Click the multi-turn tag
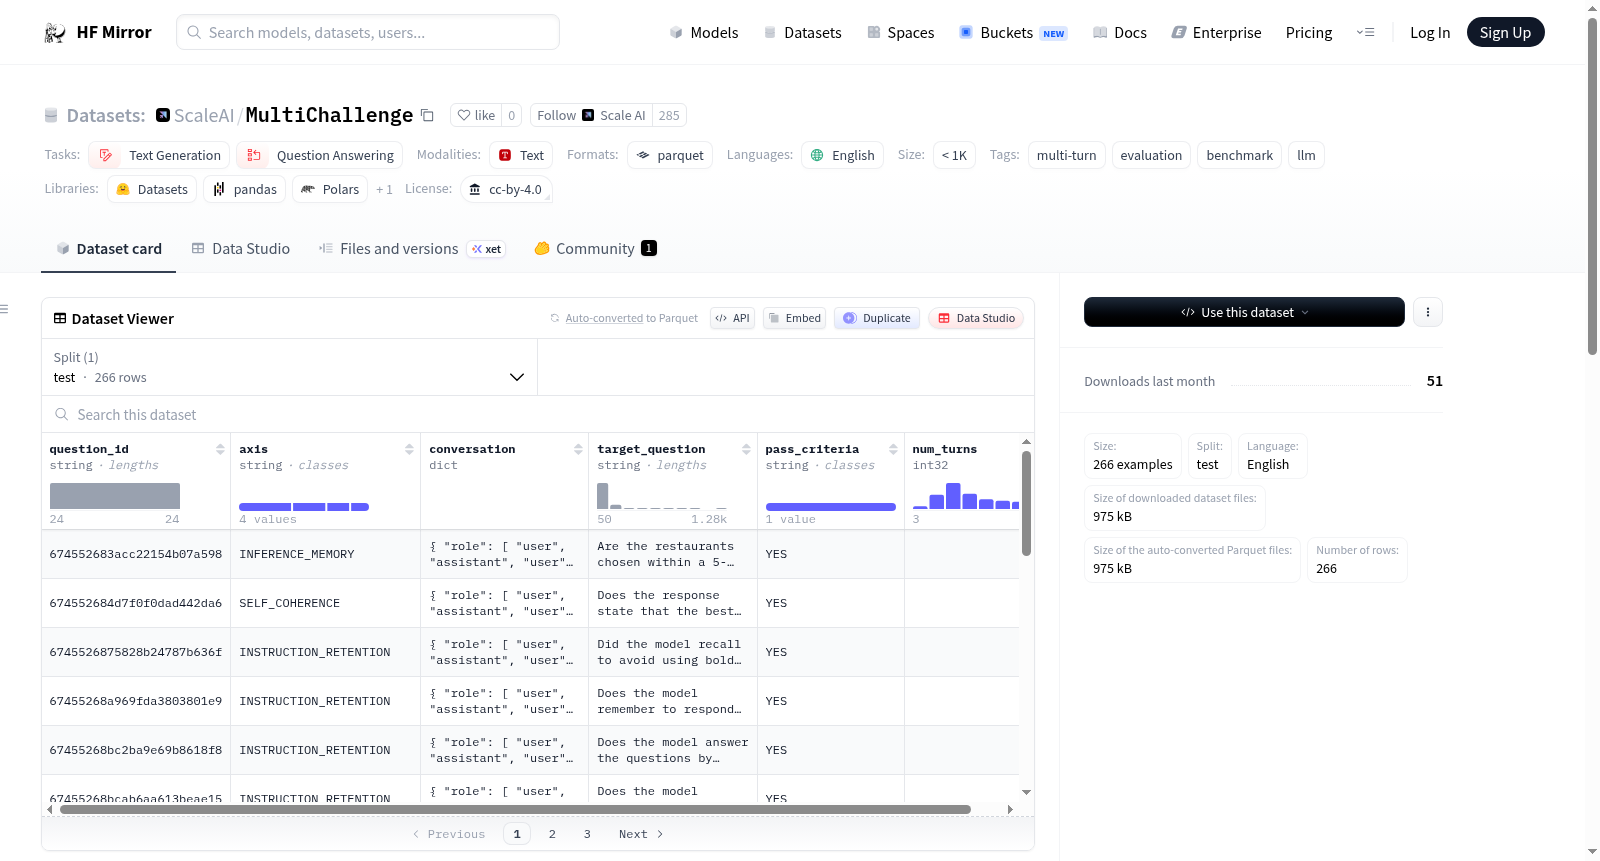This screenshot has height=861, width=1600. (1067, 156)
